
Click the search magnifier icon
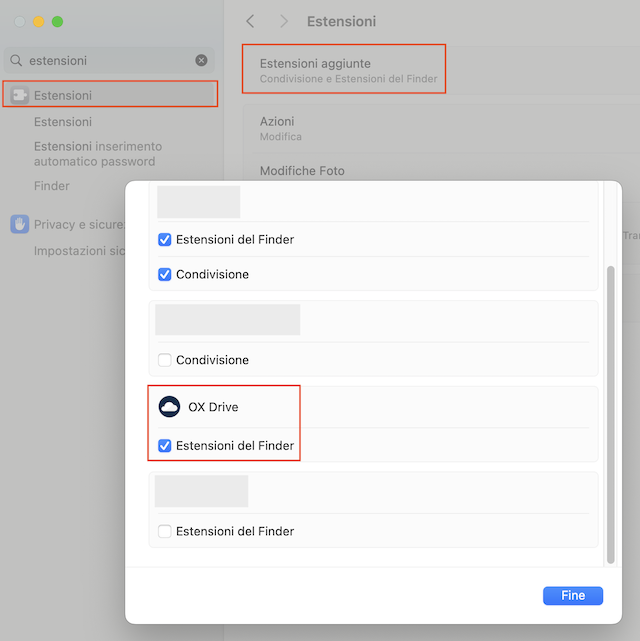pyautogui.click(x=16, y=61)
